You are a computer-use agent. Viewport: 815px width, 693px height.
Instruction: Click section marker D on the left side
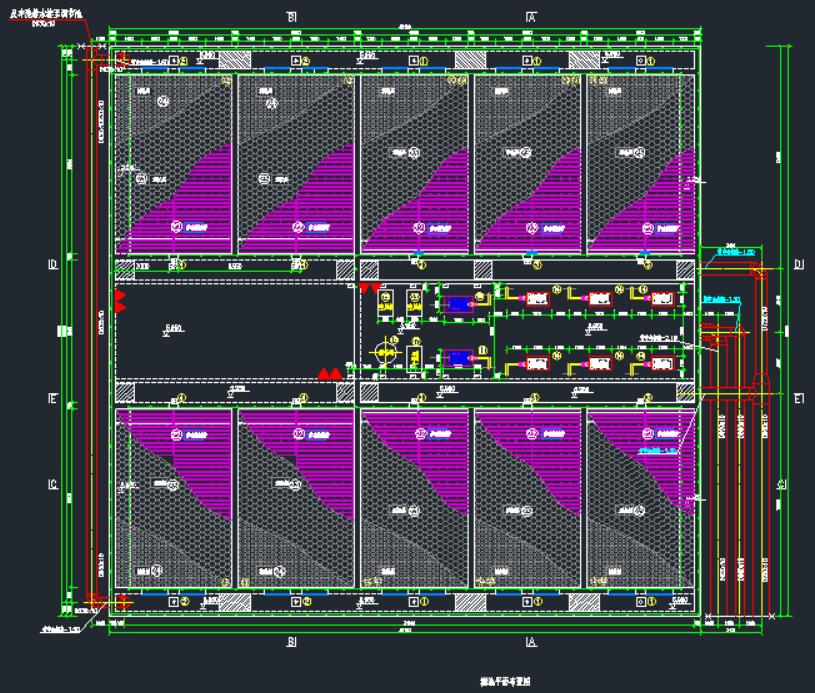[x=52, y=265]
